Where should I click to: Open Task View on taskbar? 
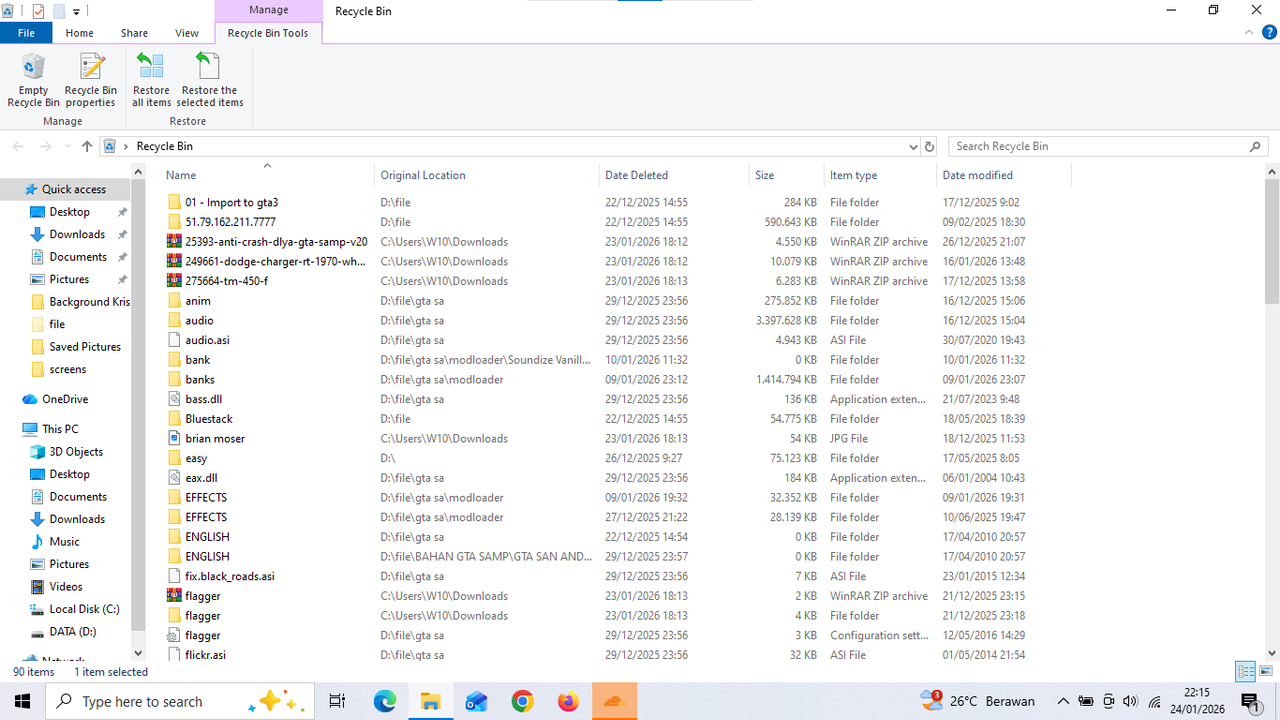pyautogui.click(x=337, y=701)
